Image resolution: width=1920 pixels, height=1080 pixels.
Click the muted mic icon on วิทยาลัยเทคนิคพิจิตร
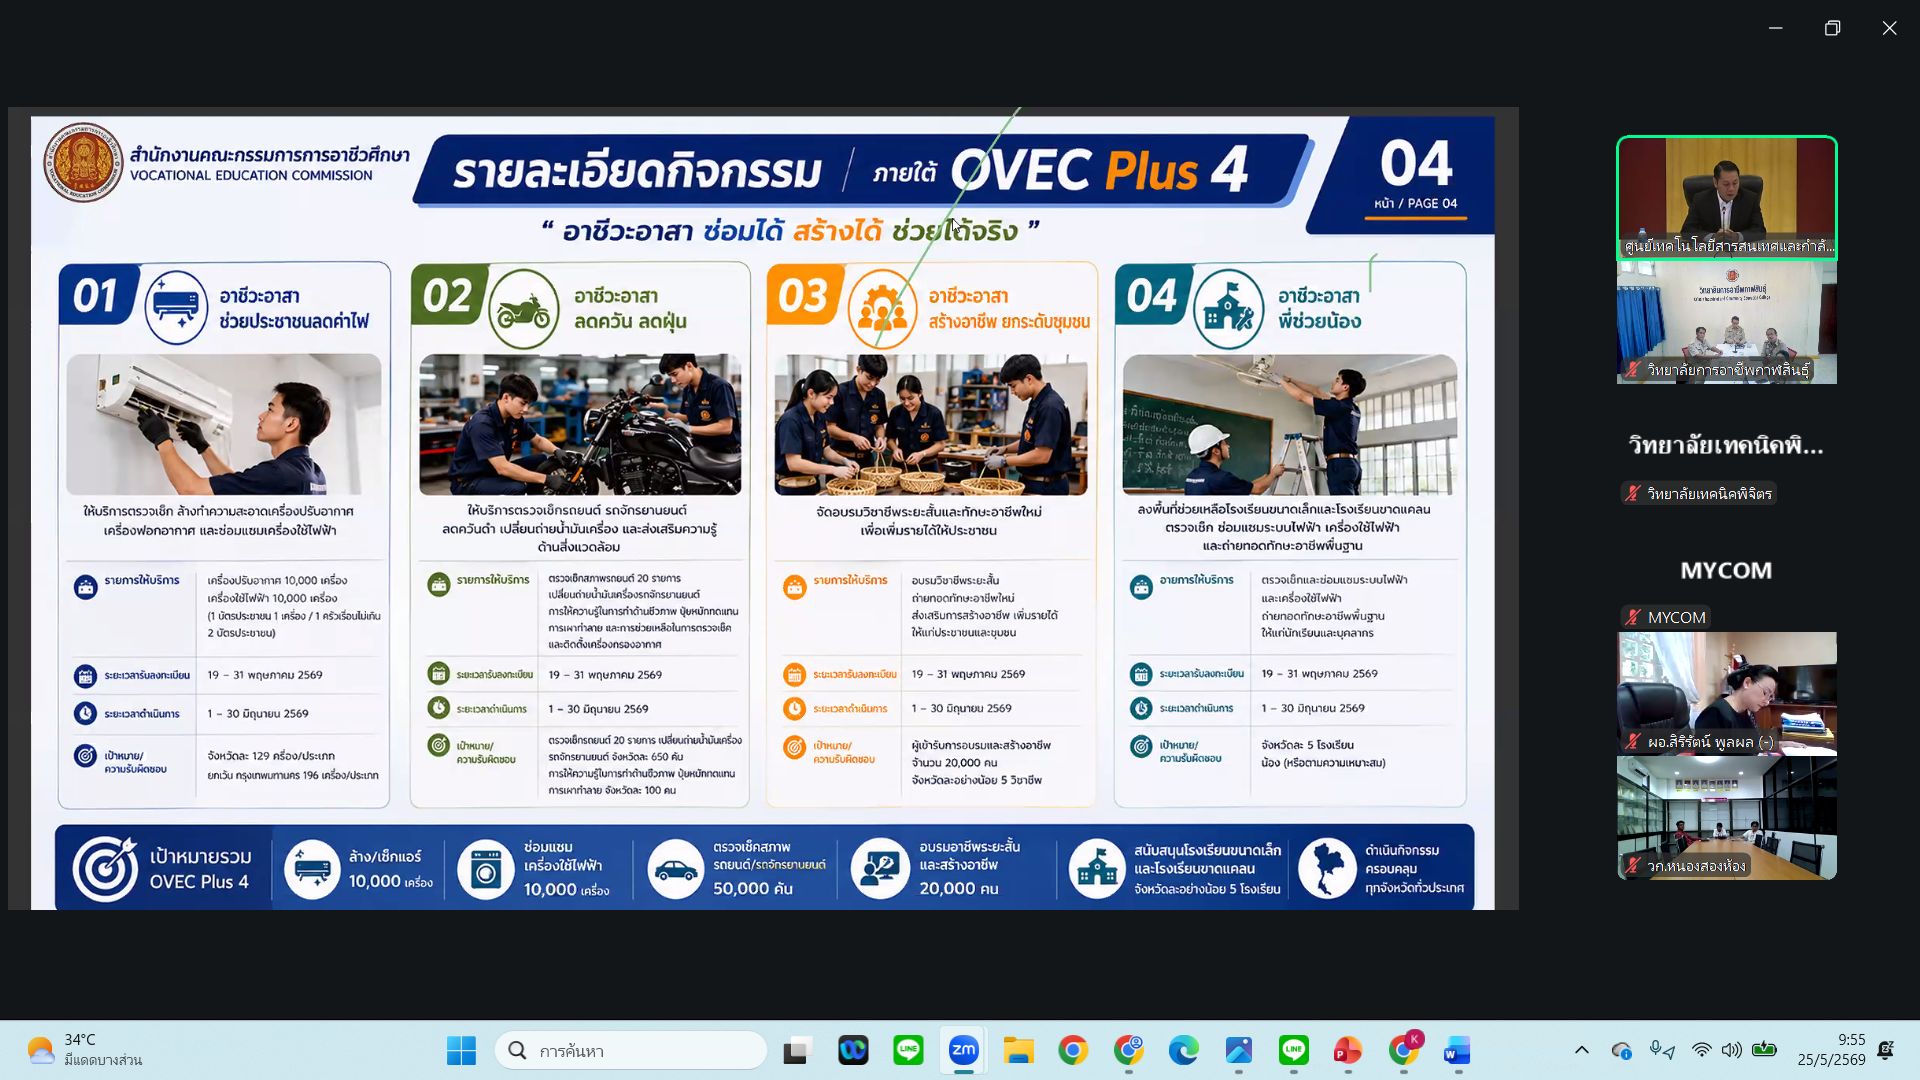point(1632,493)
